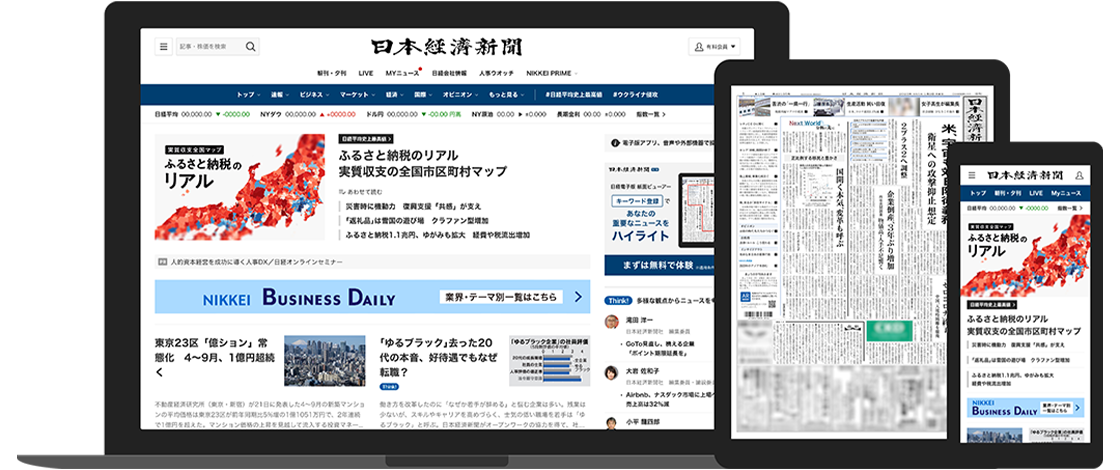
Task: Click the seminar ad book icon
Action: (162, 261)
